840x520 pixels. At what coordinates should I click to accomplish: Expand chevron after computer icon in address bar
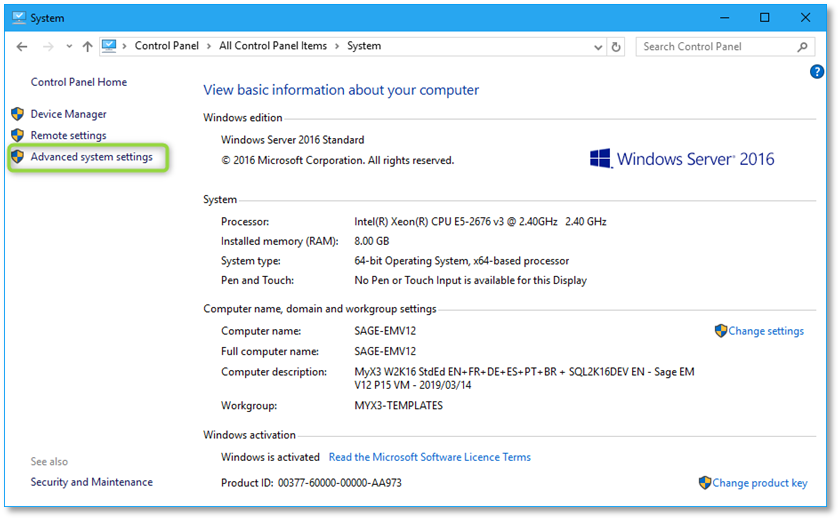(124, 47)
